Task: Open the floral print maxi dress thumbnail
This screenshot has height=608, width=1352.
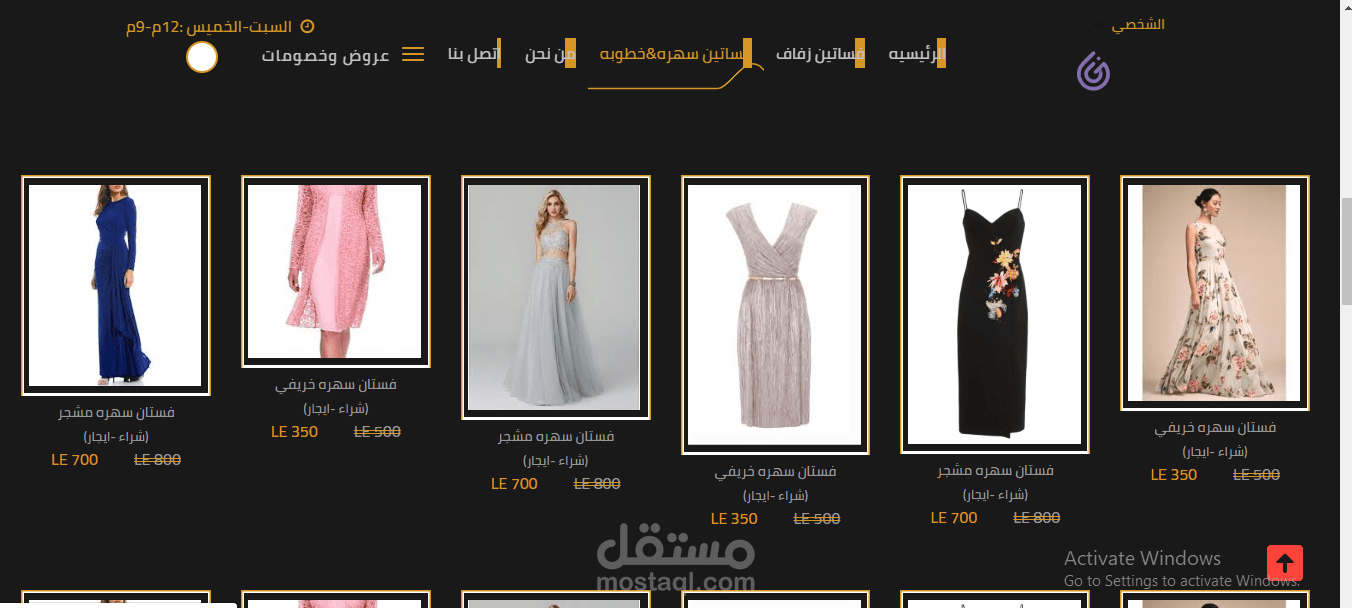Action: click(x=1215, y=293)
